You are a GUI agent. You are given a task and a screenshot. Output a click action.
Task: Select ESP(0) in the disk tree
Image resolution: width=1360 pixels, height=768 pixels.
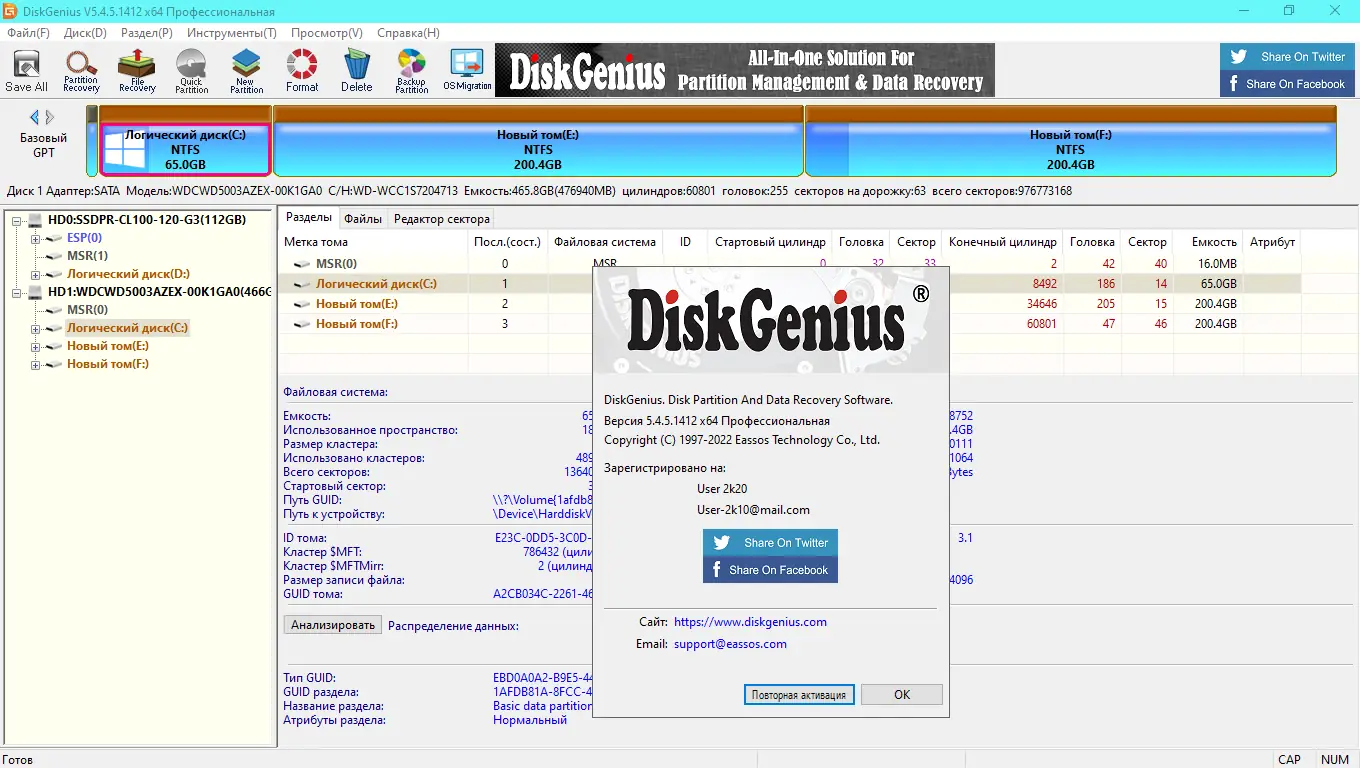(84, 238)
